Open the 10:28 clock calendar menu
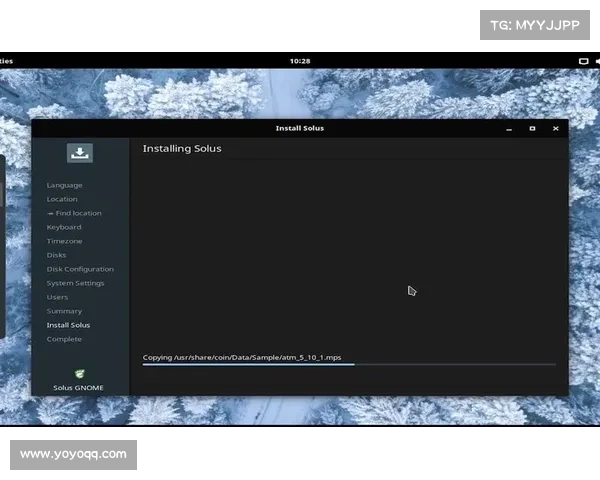The image size is (600, 480). tap(300, 61)
